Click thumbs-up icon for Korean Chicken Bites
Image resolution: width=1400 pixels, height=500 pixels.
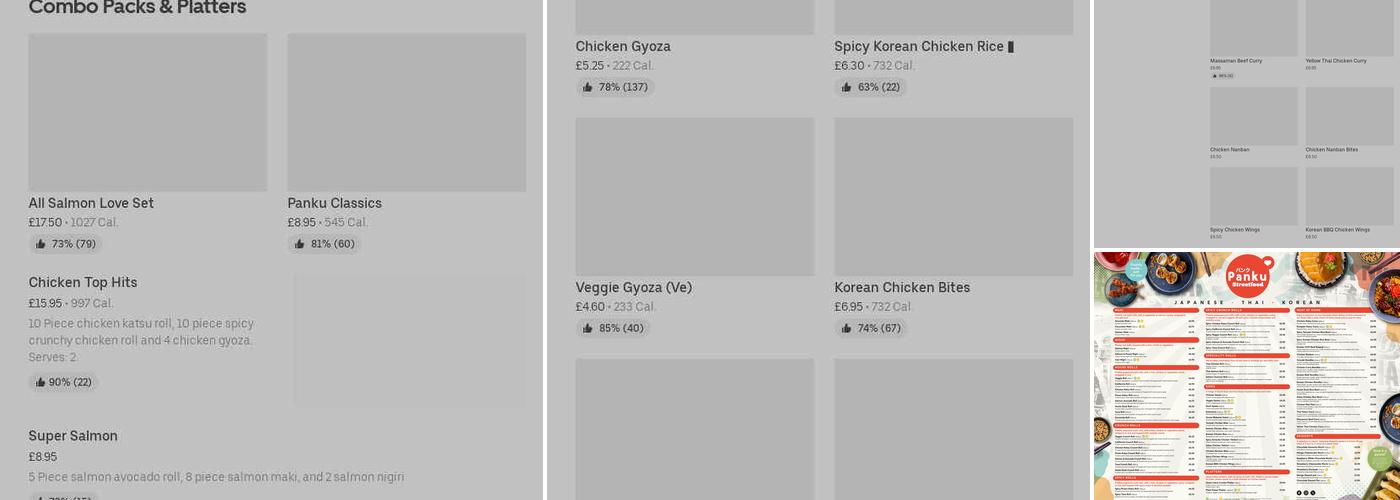pyautogui.click(x=847, y=328)
